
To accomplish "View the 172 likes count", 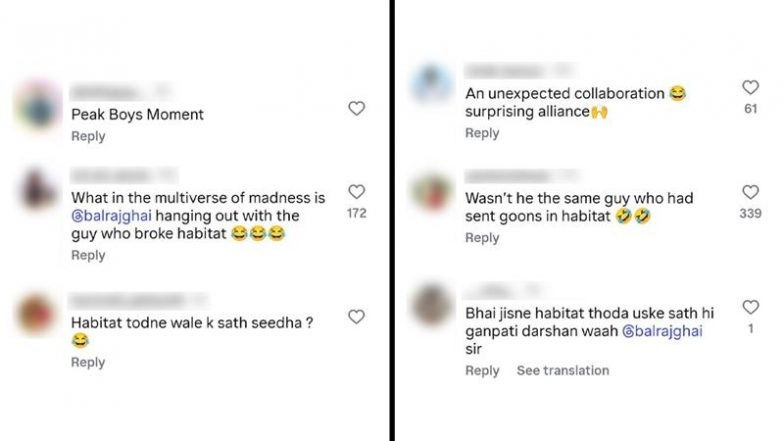I will point(356,214).
